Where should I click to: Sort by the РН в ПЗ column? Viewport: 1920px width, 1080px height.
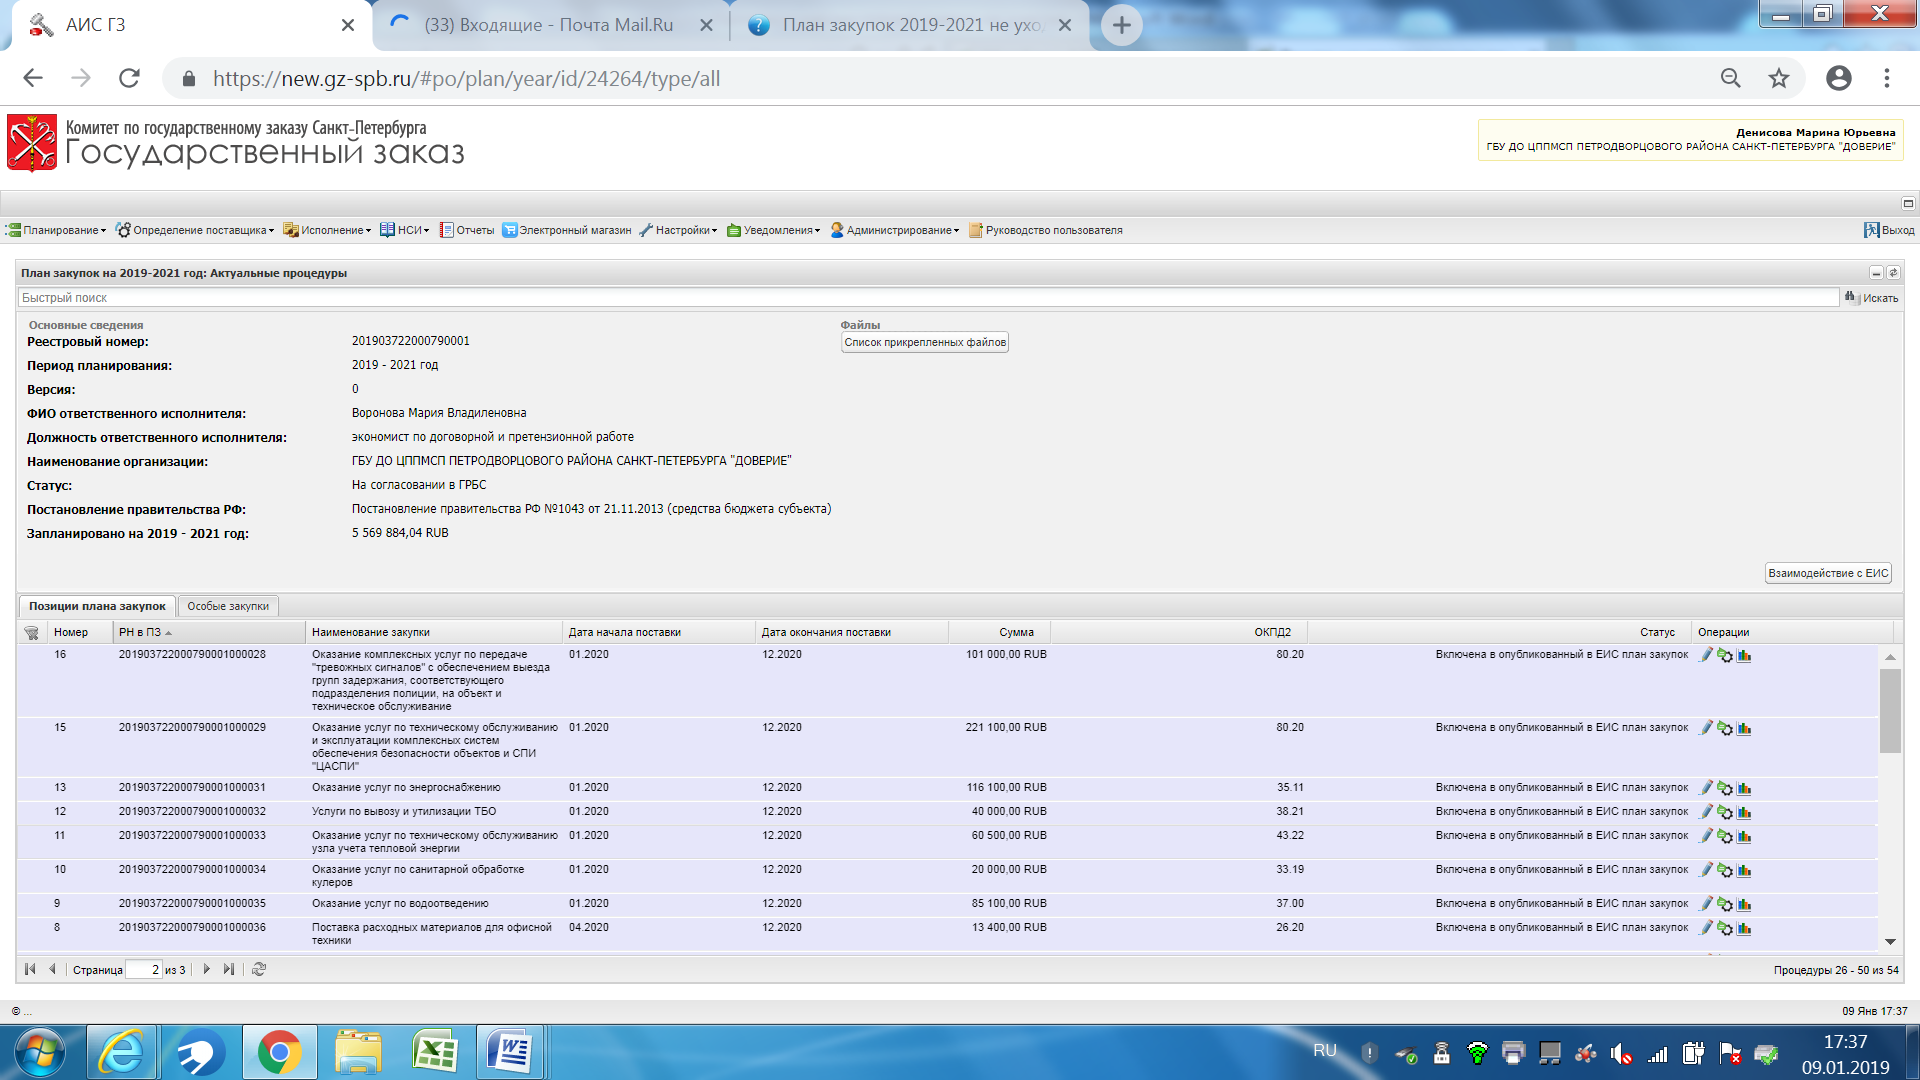point(140,632)
